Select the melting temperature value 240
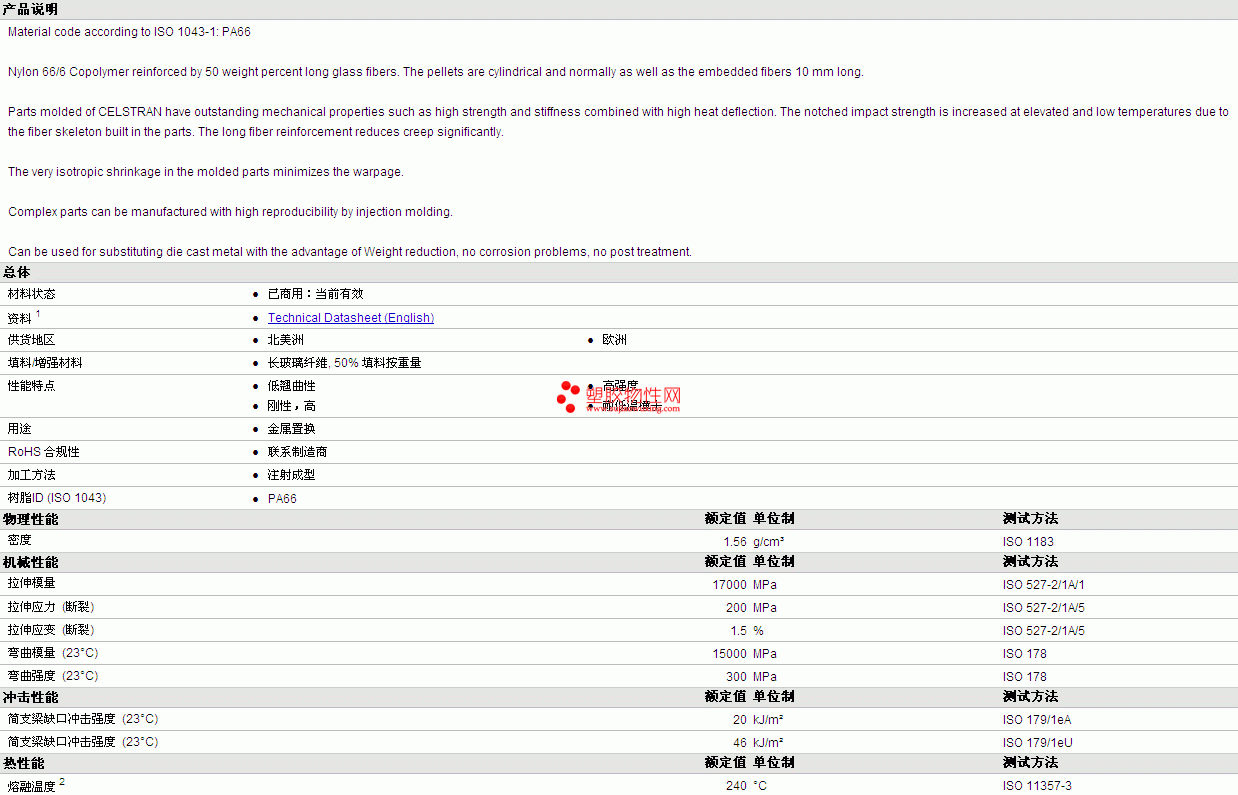 coord(737,786)
